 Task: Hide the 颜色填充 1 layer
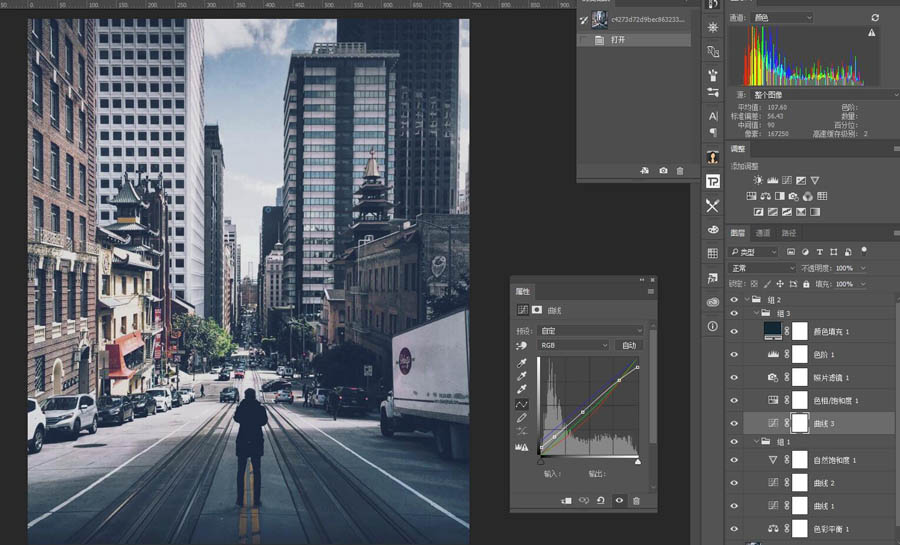coord(734,330)
